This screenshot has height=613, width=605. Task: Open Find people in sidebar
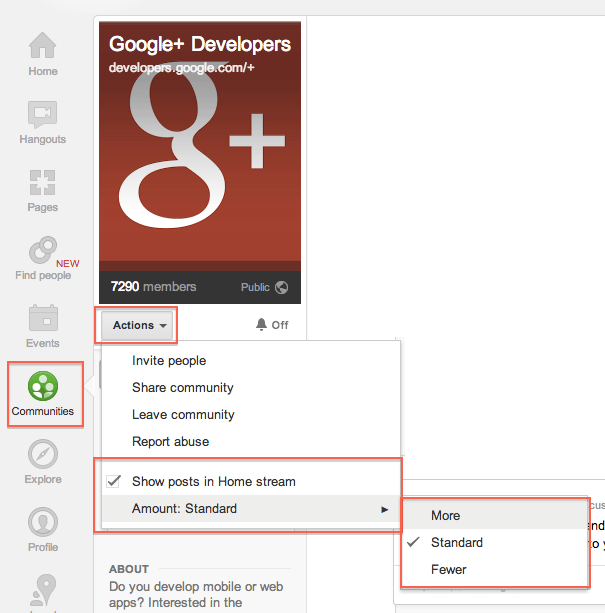point(43,258)
